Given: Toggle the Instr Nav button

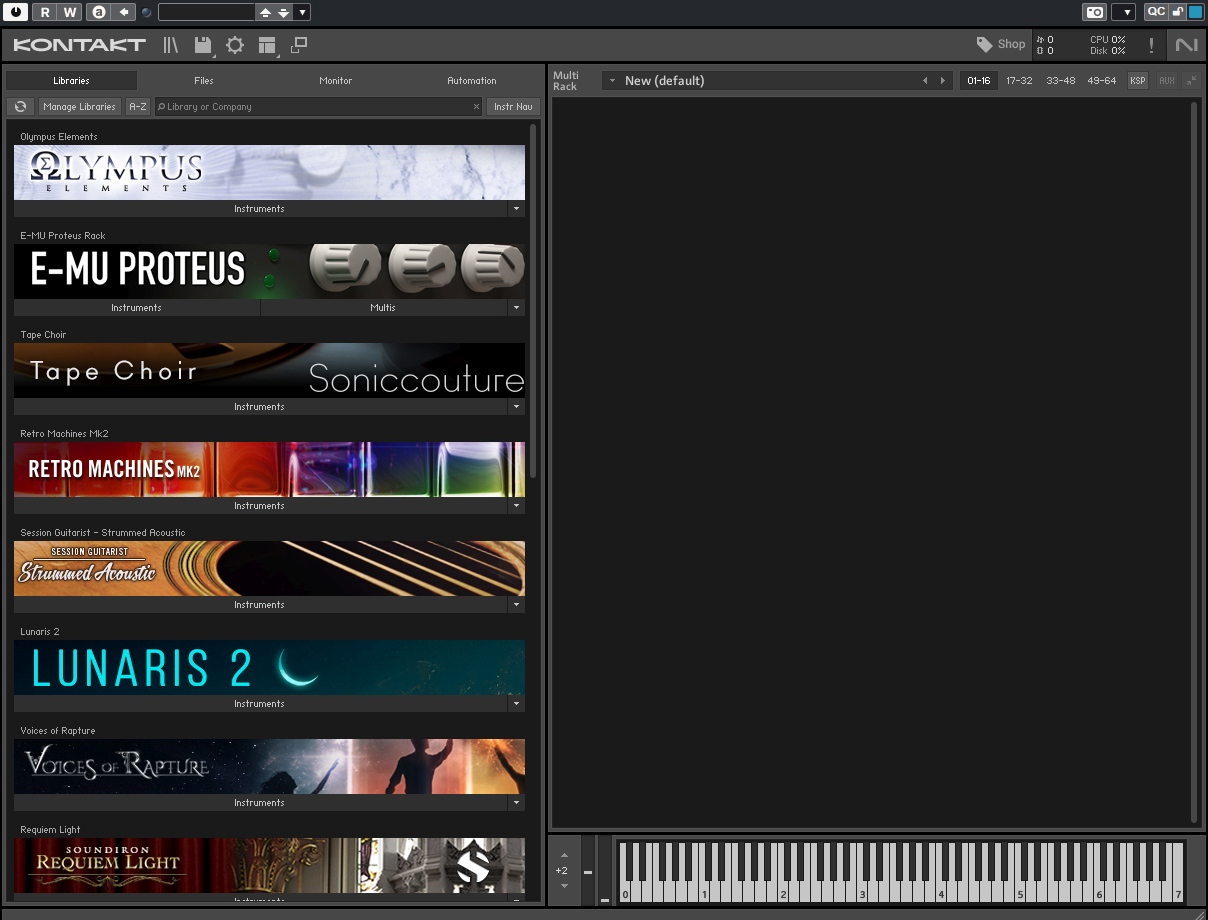Looking at the screenshot, I should point(513,107).
